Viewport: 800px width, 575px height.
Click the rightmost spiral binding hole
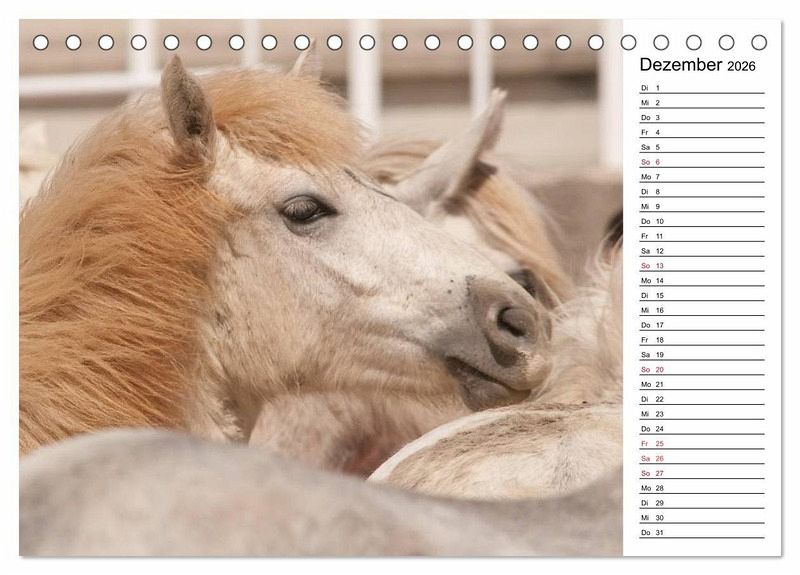click(x=759, y=42)
